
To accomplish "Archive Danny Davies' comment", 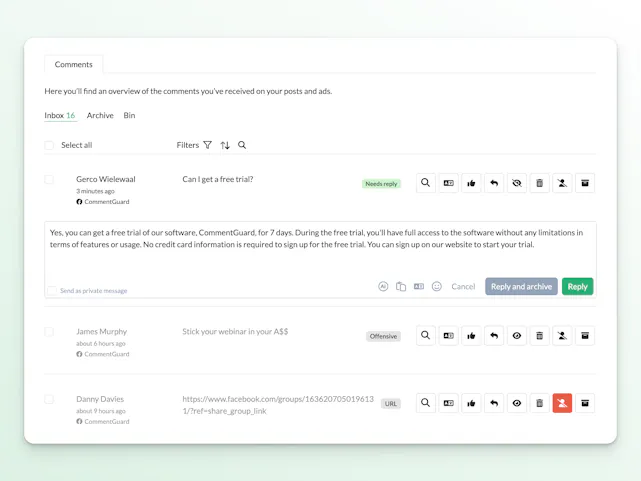I will [585, 403].
